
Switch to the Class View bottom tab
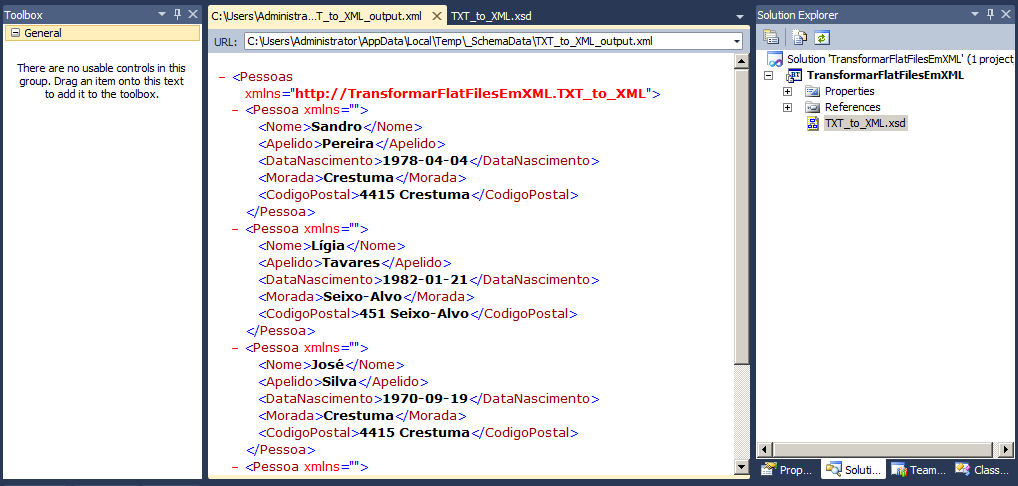pyautogui.click(x=982, y=470)
